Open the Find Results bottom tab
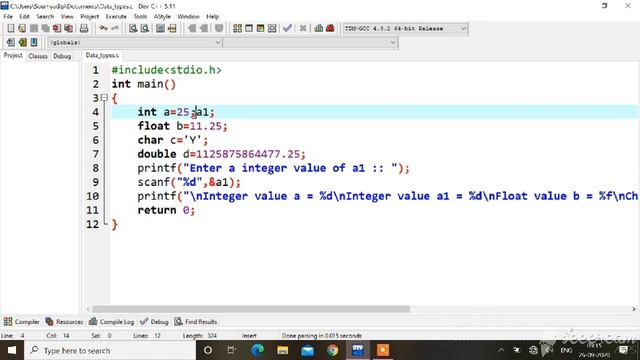640x360 pixels. tap(196, 322)
